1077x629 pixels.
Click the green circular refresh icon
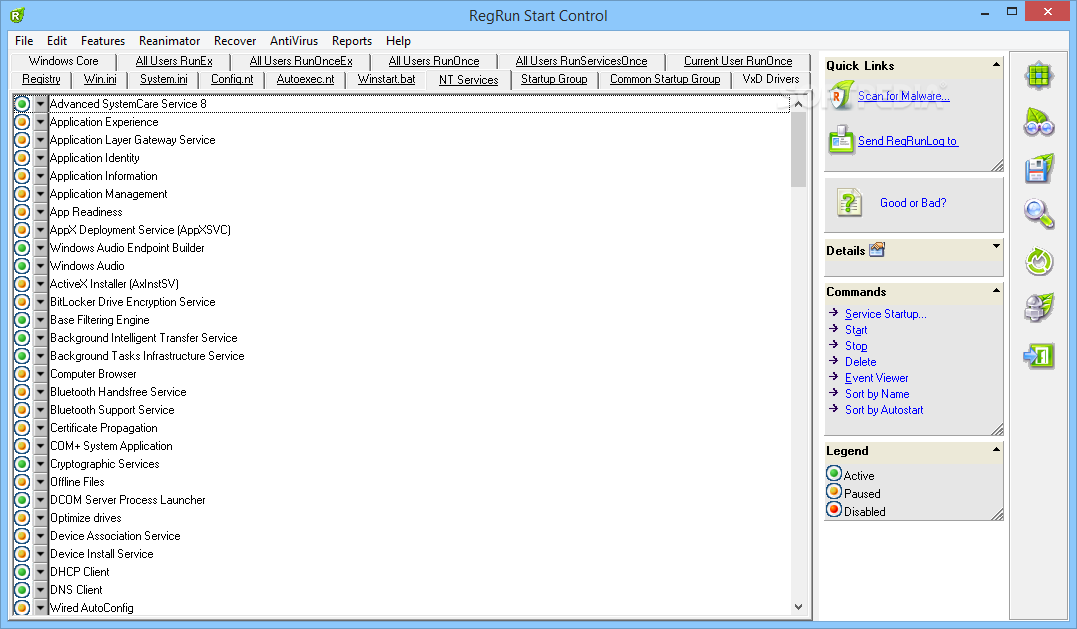click(x=1039, y=262)
